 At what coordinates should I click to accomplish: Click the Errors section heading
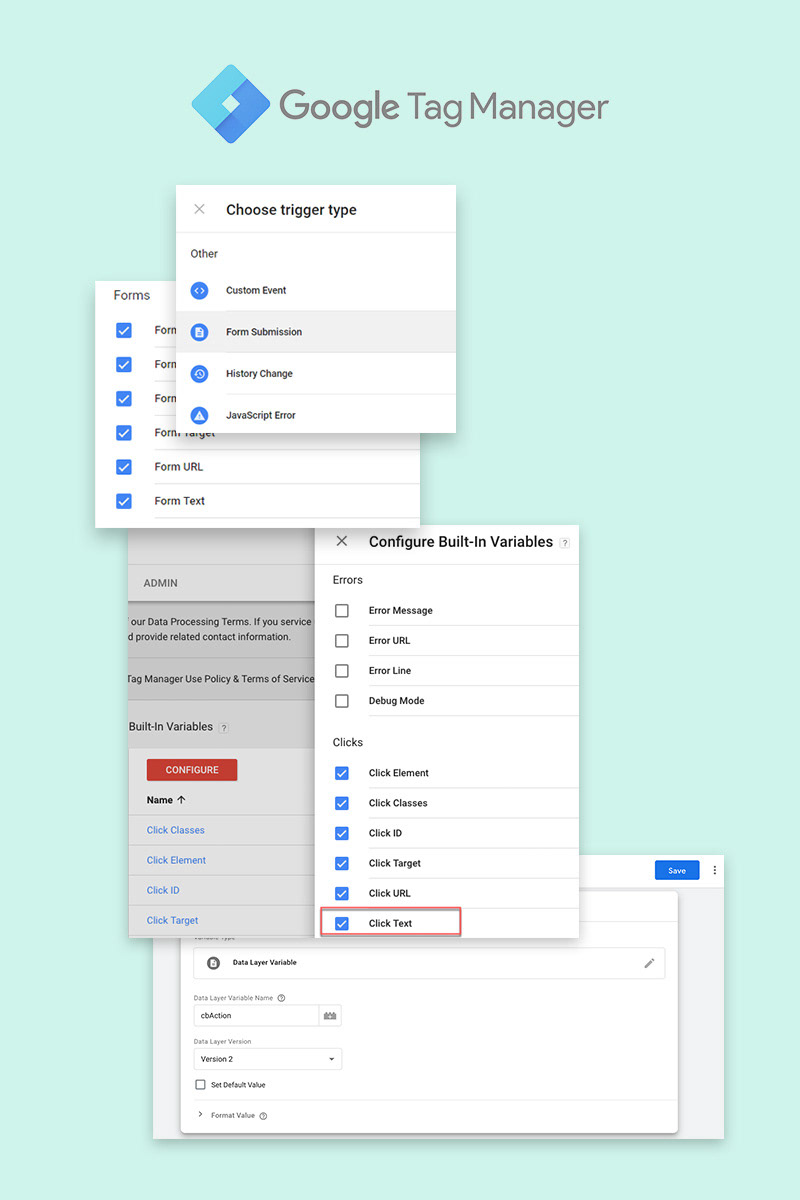click(347, 580)
